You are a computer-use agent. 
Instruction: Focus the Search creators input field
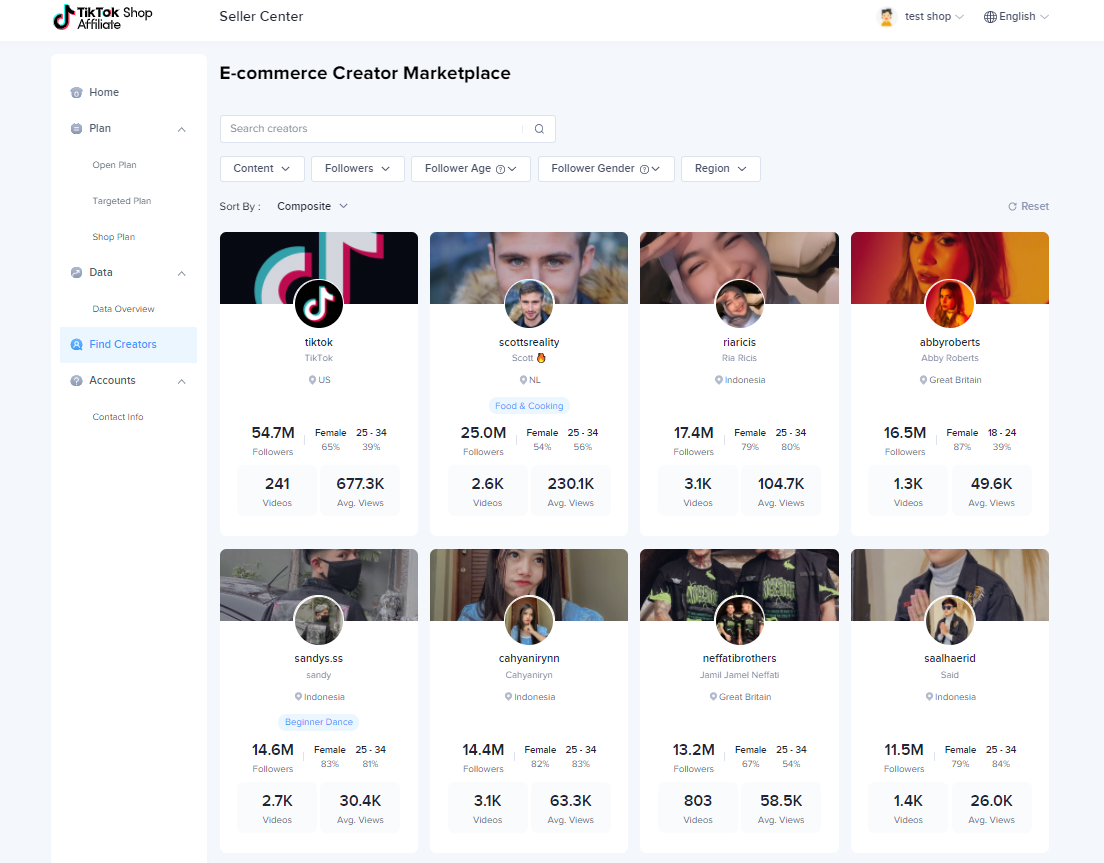point(370,129)
